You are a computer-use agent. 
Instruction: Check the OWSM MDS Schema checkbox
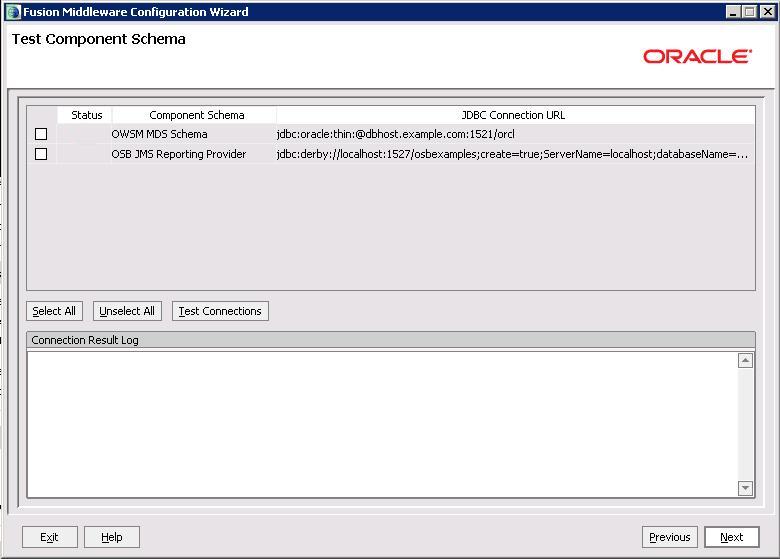[x=41, y=134]
